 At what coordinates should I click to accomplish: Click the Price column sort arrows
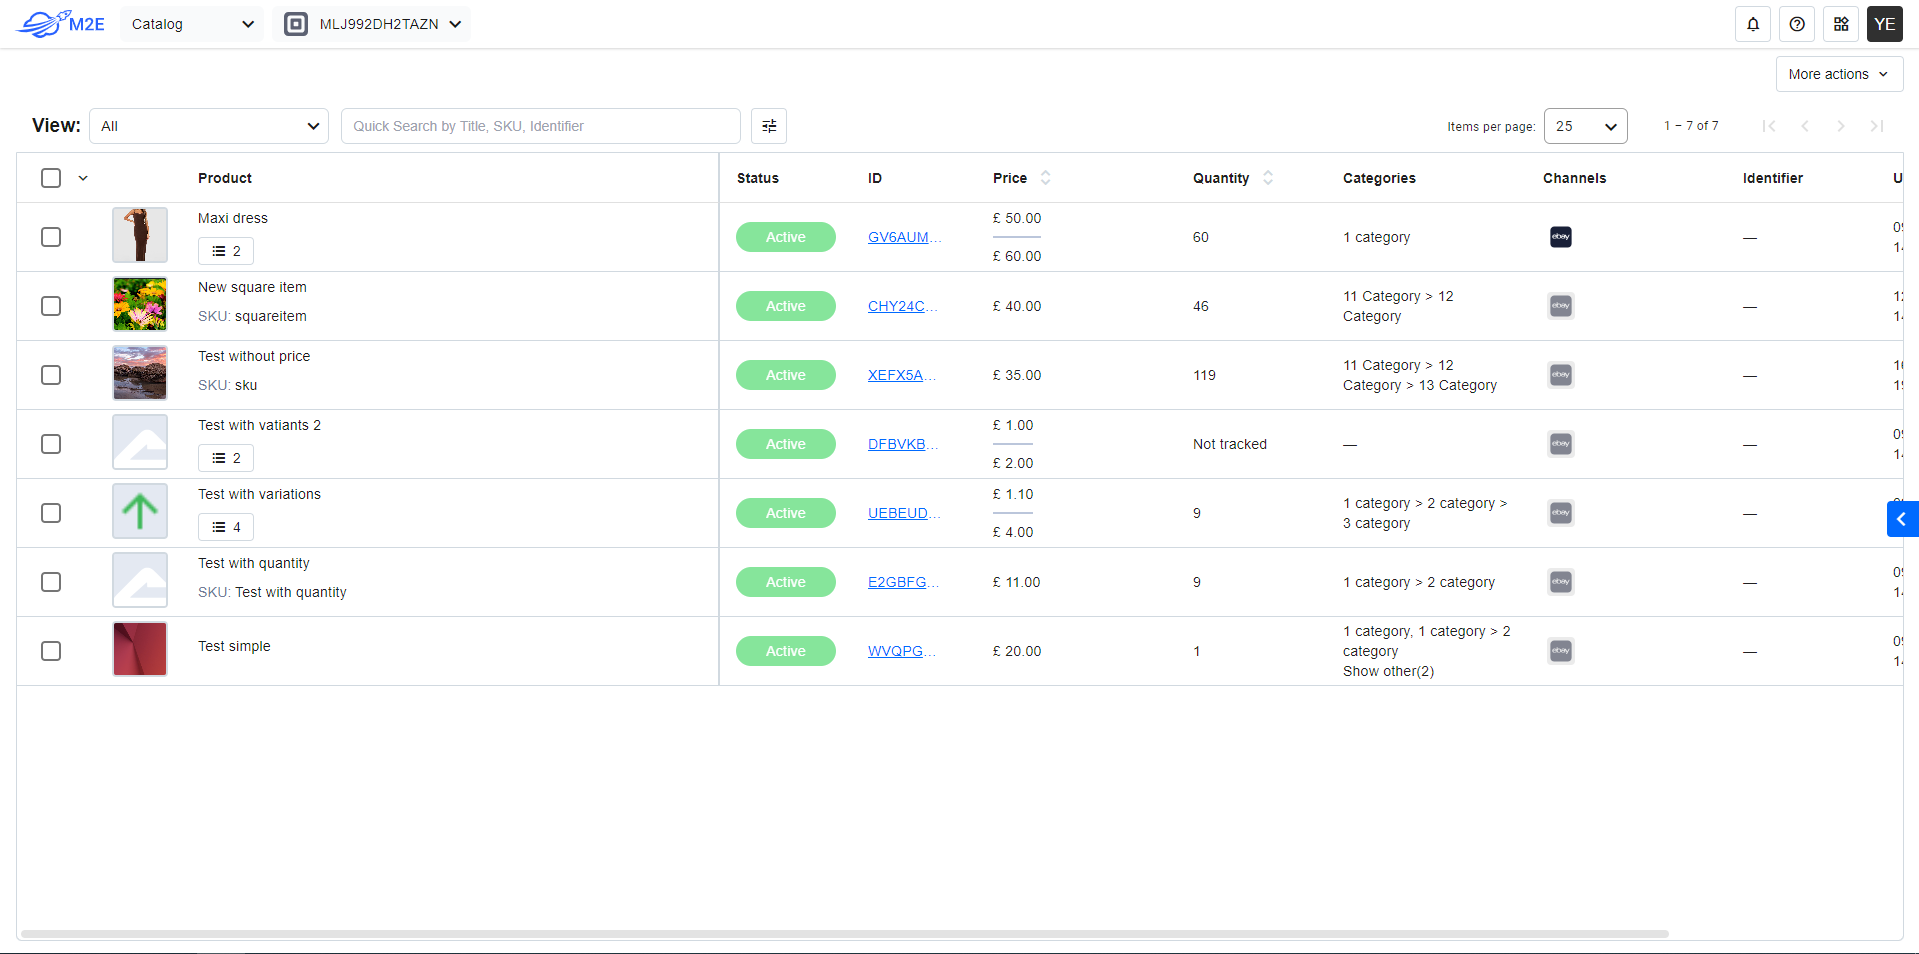tap(1045, 178)
